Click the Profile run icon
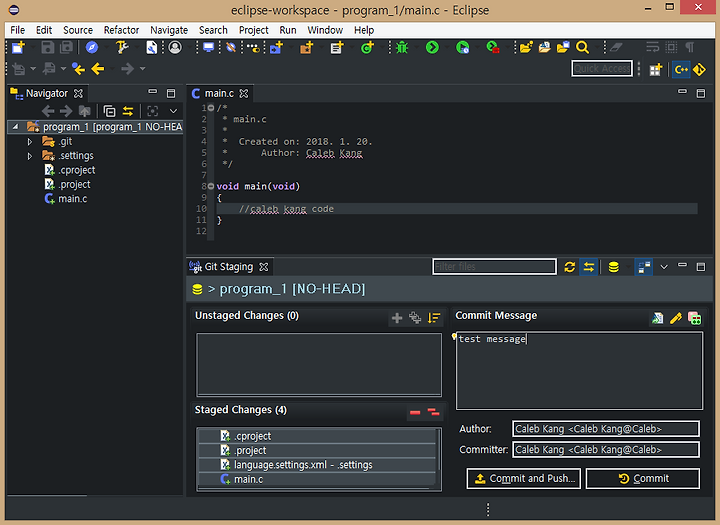 click(x=462, y=47)
